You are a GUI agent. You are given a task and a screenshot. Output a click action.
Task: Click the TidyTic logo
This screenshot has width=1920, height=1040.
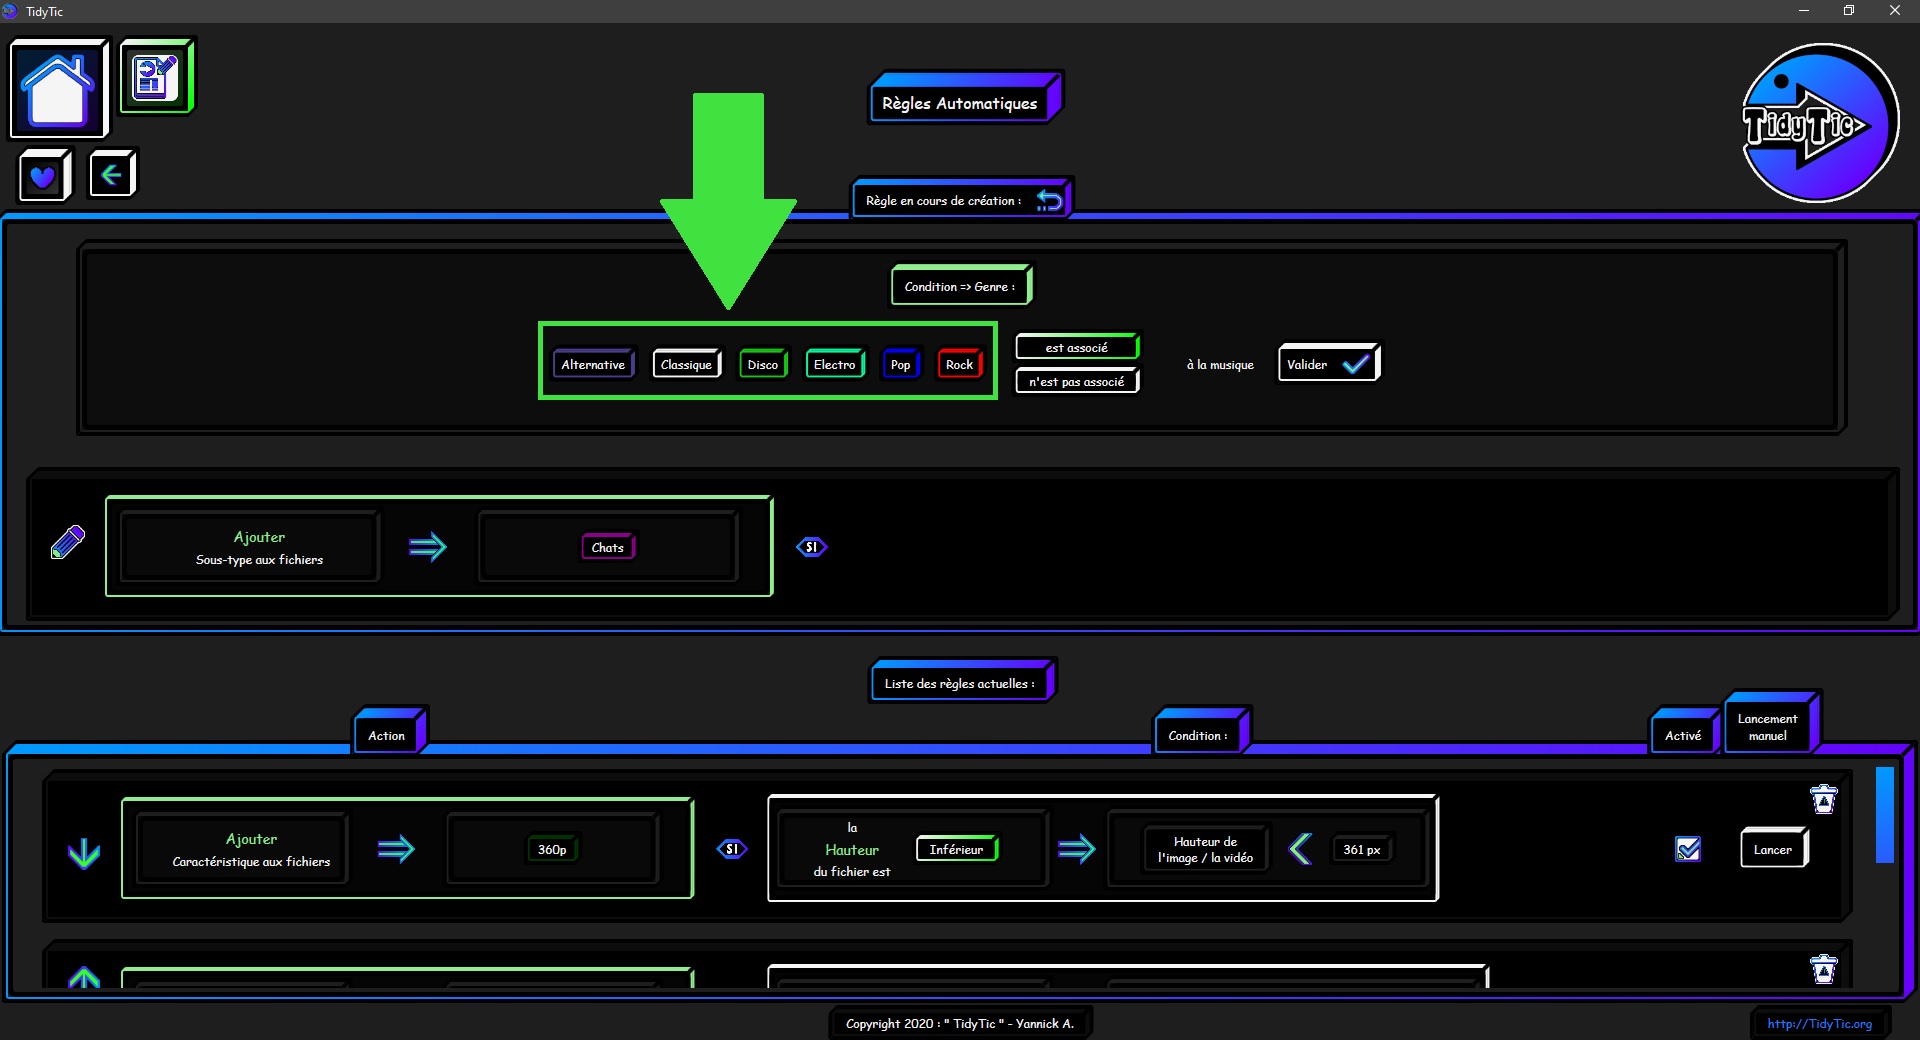coord(1819,123)
